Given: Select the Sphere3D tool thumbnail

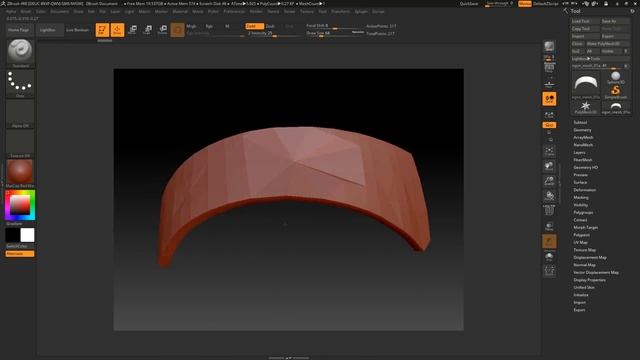Looking at the screenshot, I should [x=616, y=77].
